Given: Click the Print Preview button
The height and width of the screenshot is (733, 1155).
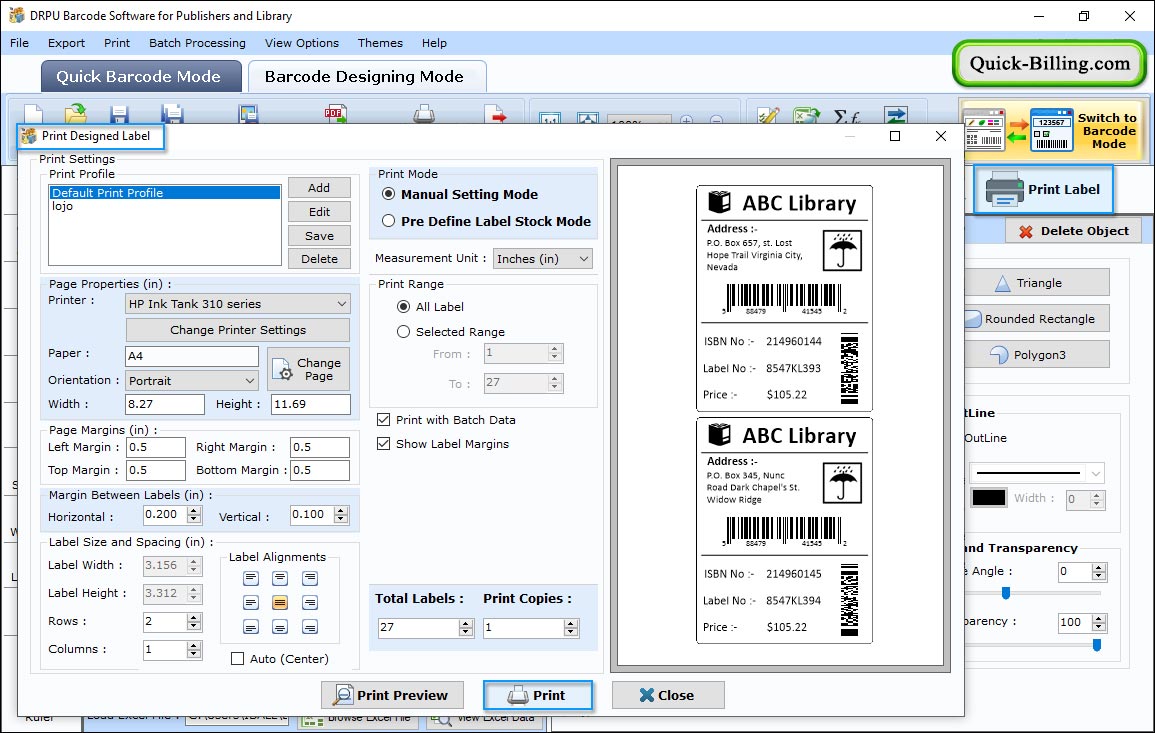Looking at the screenshot, I should (392, 695).
